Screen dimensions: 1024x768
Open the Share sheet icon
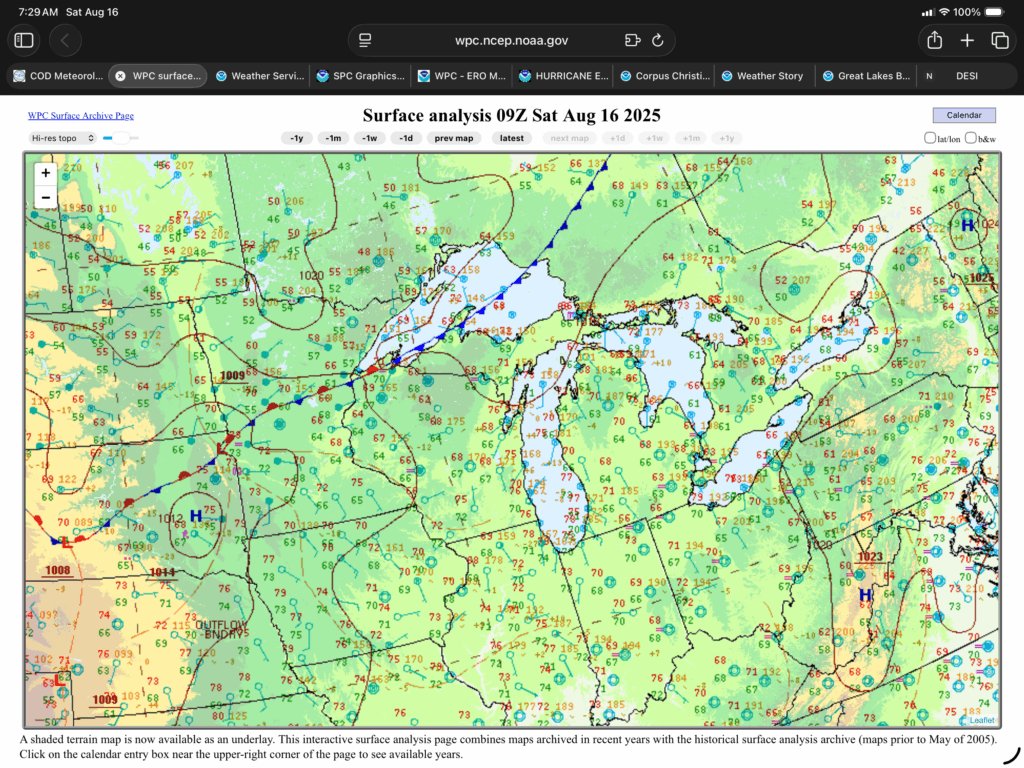pos(935,40)
